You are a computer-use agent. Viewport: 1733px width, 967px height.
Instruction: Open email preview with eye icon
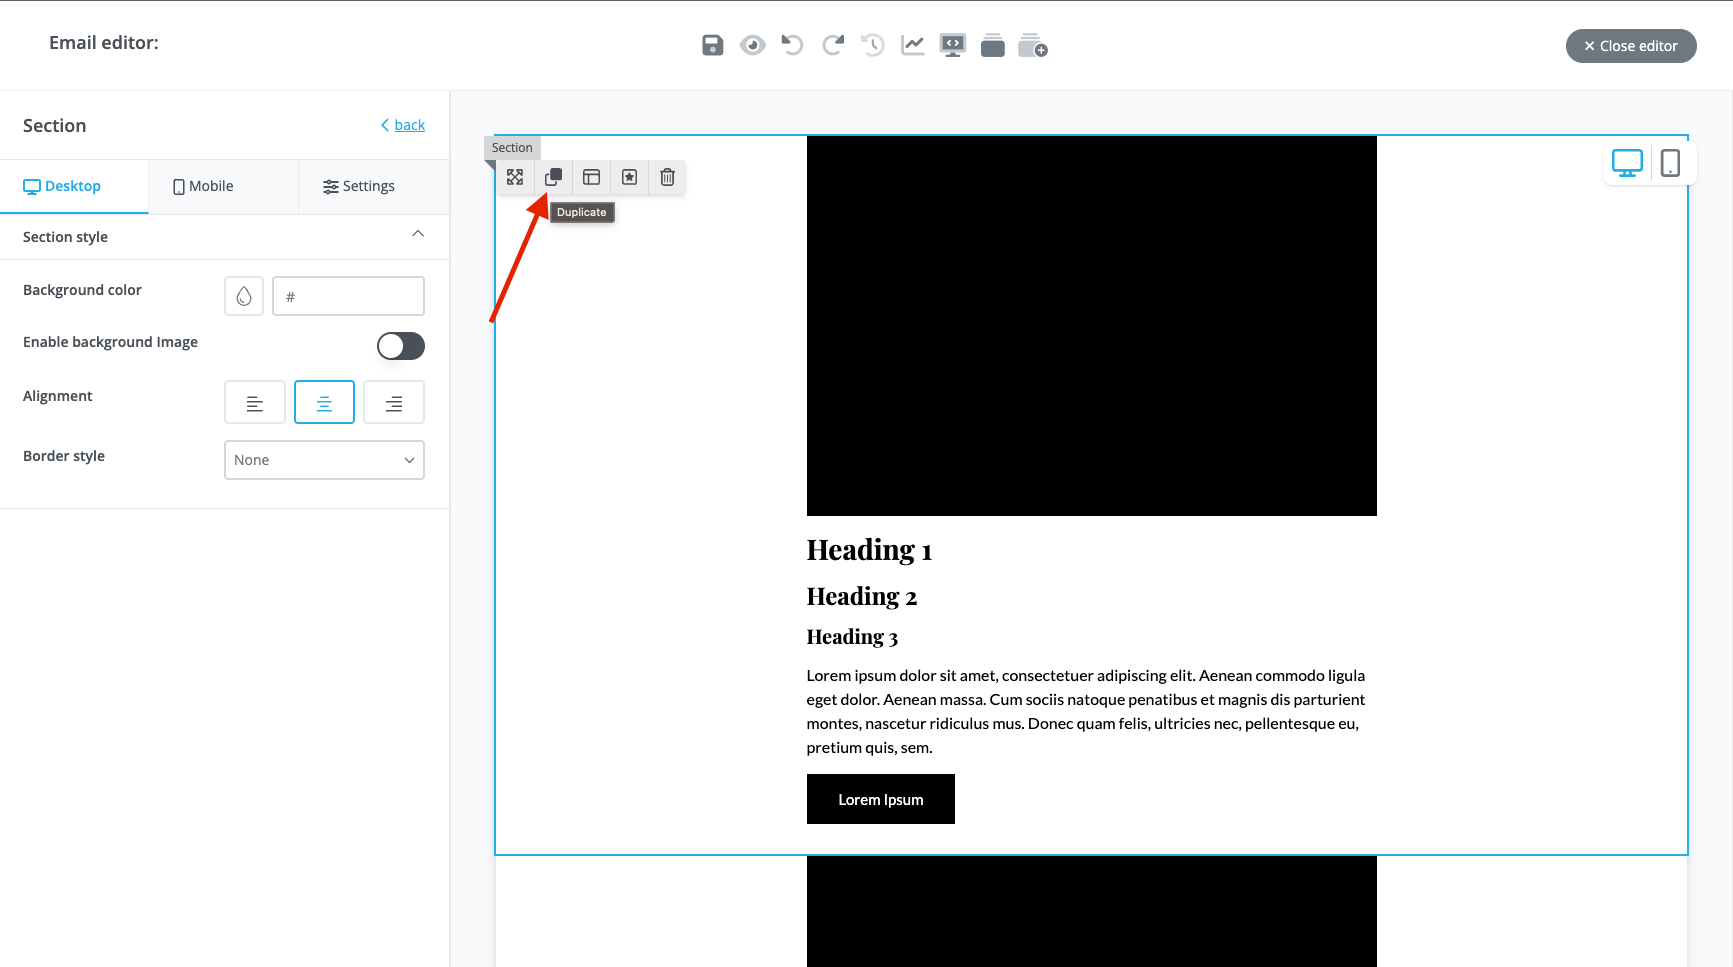[x=753, y=45]
